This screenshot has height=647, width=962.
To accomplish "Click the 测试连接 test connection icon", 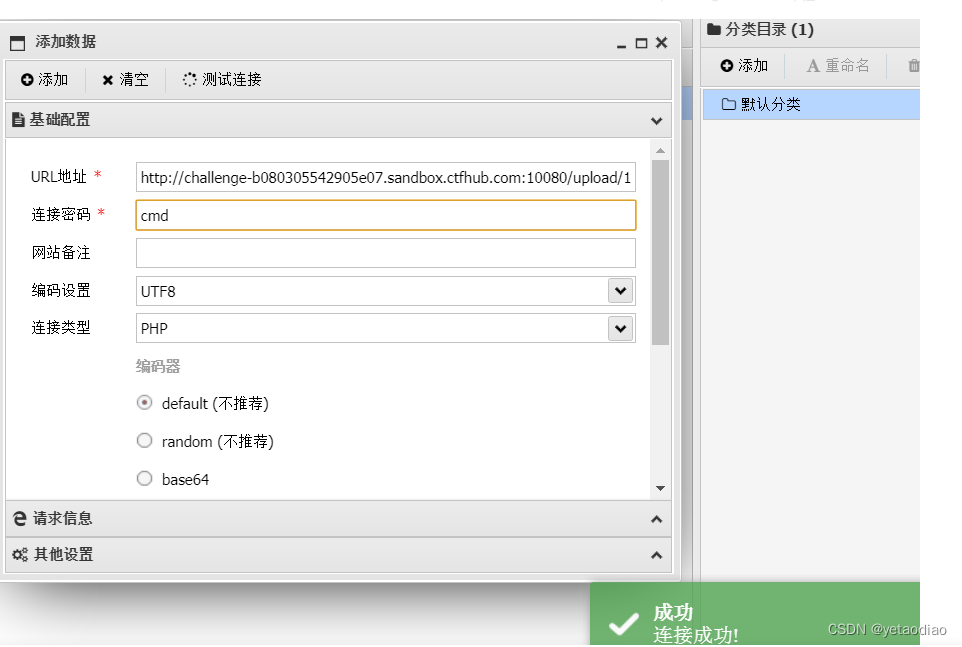I will [190, 80].
